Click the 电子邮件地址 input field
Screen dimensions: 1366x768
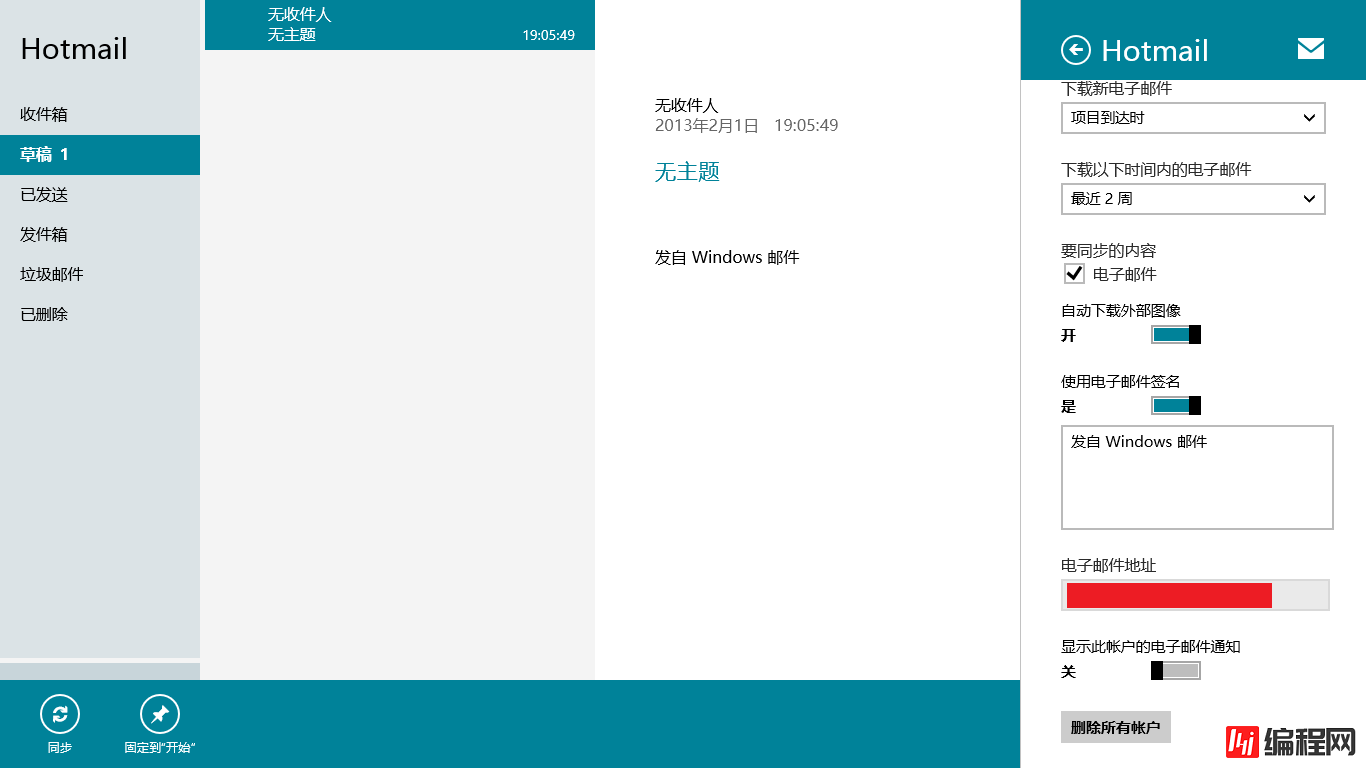1195,595
